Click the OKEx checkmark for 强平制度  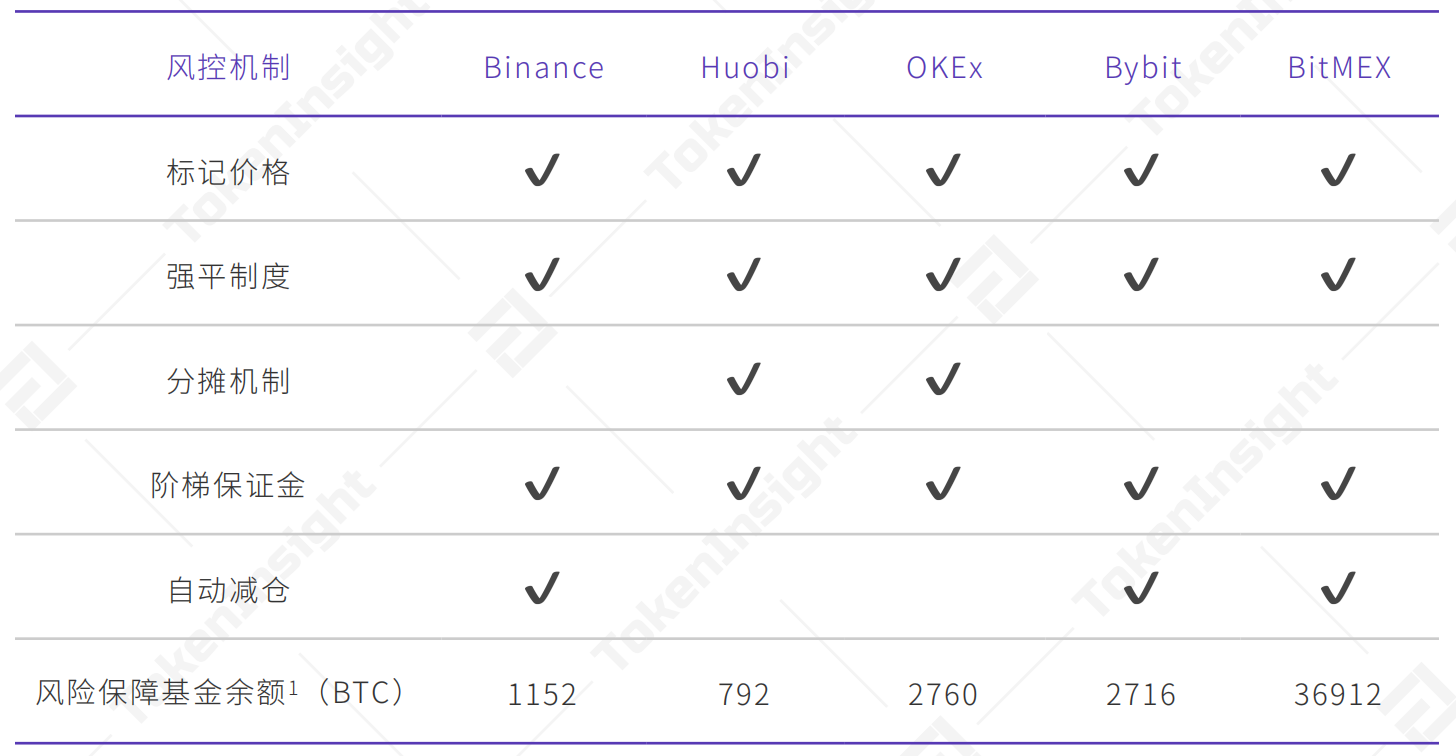[x=943, y=275]
